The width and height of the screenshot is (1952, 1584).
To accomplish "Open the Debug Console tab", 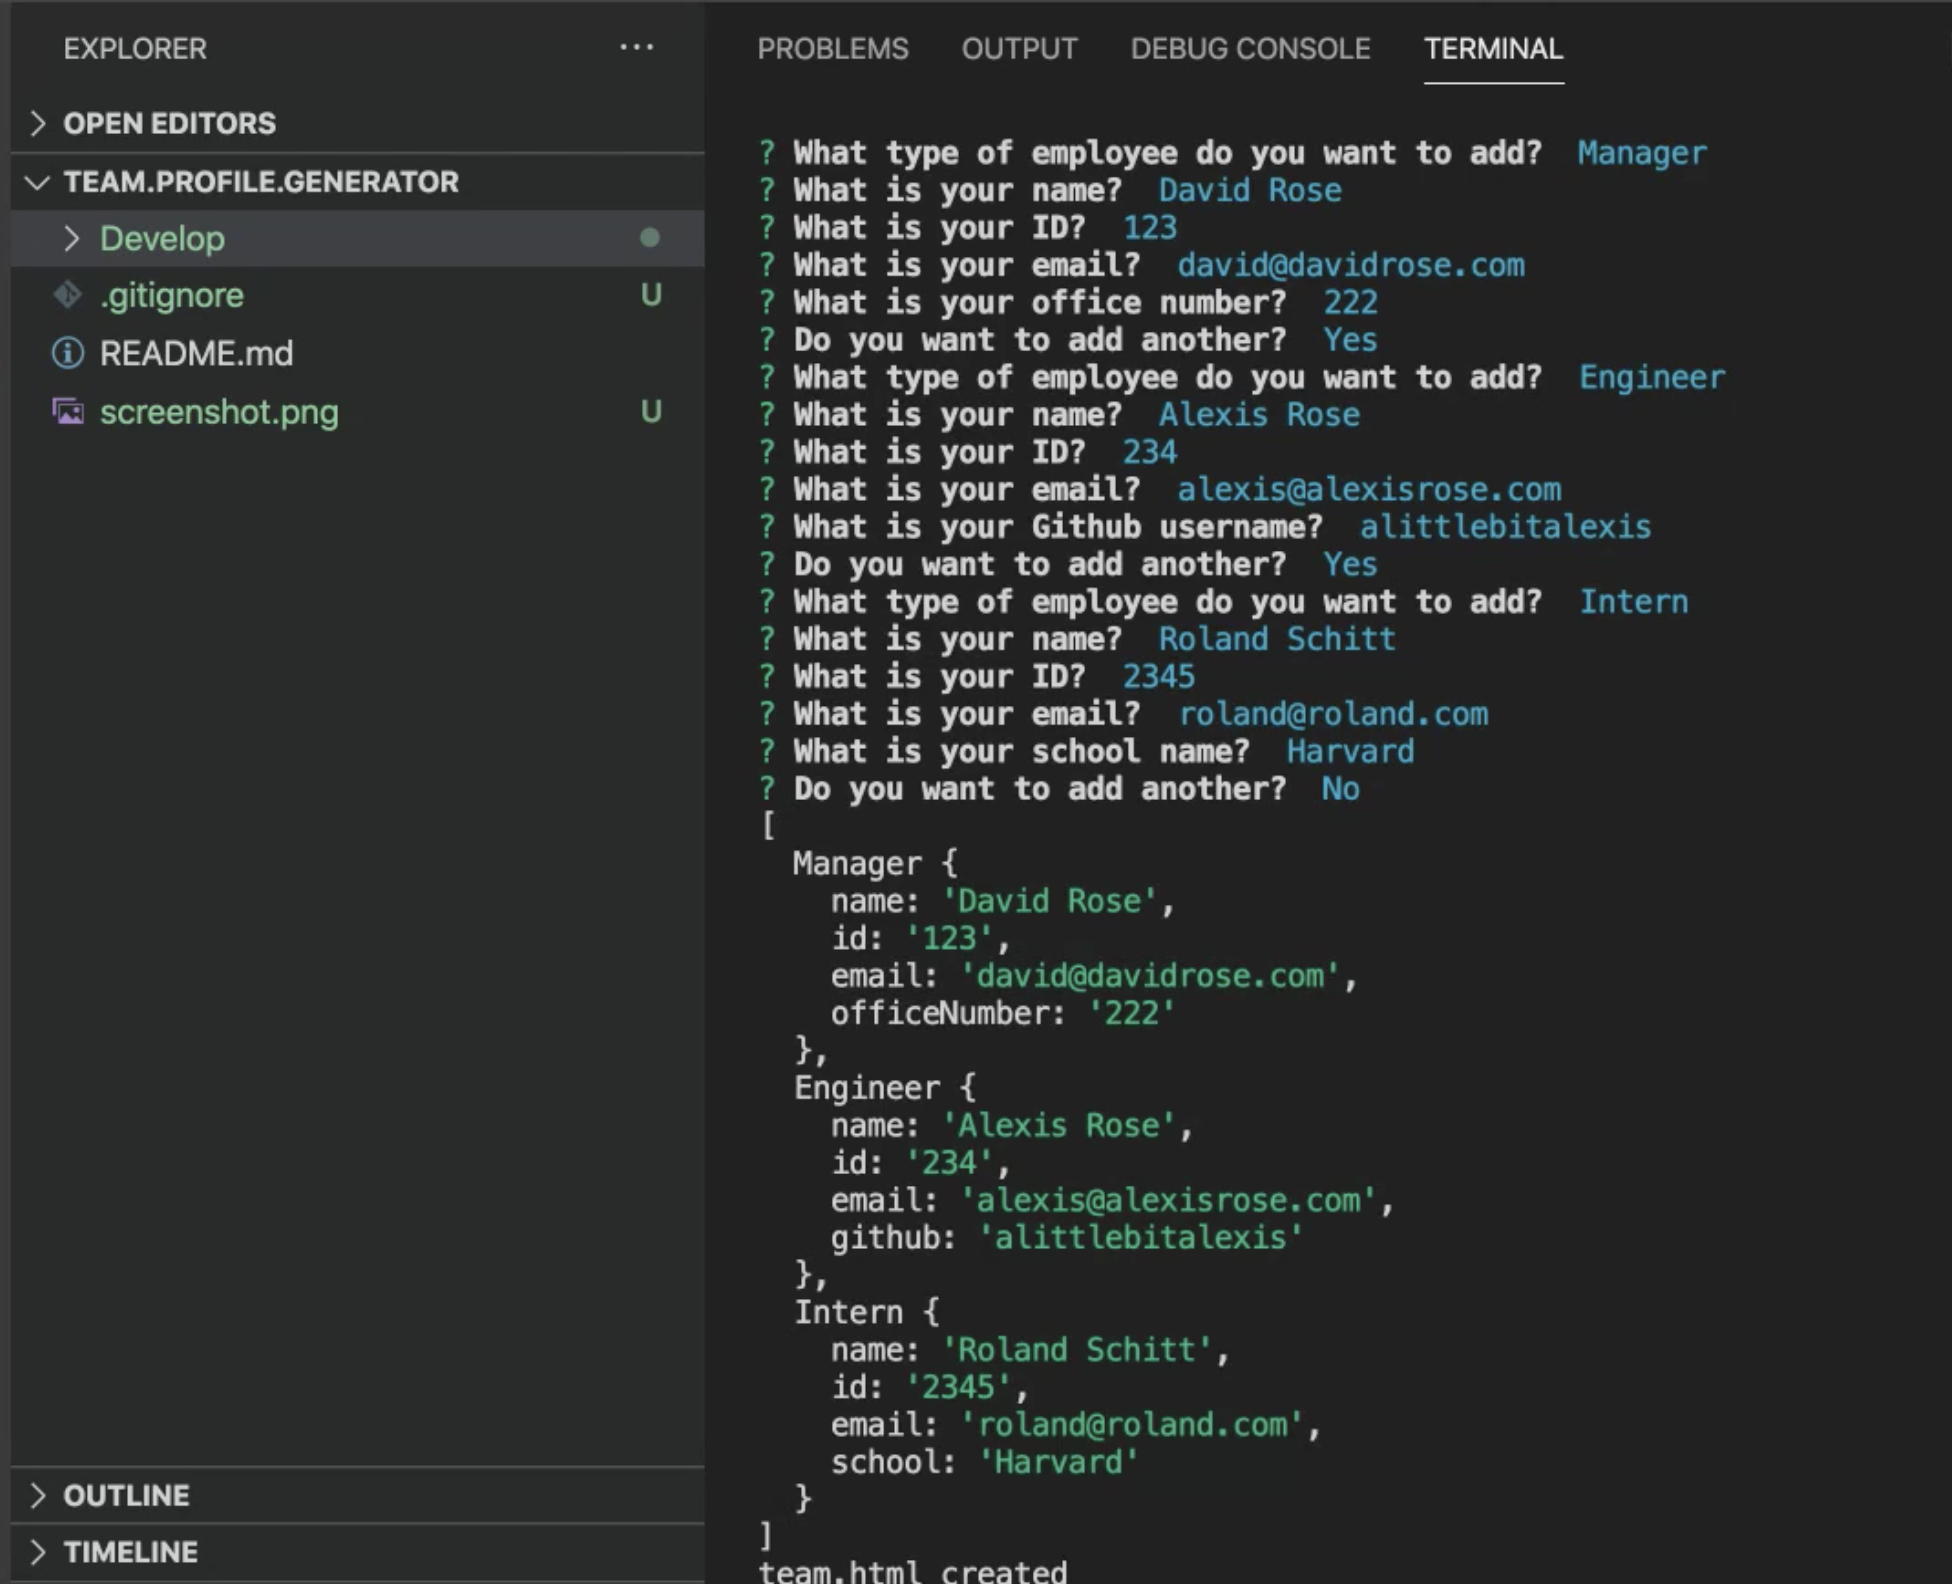I will click(x=1250, y=49).
